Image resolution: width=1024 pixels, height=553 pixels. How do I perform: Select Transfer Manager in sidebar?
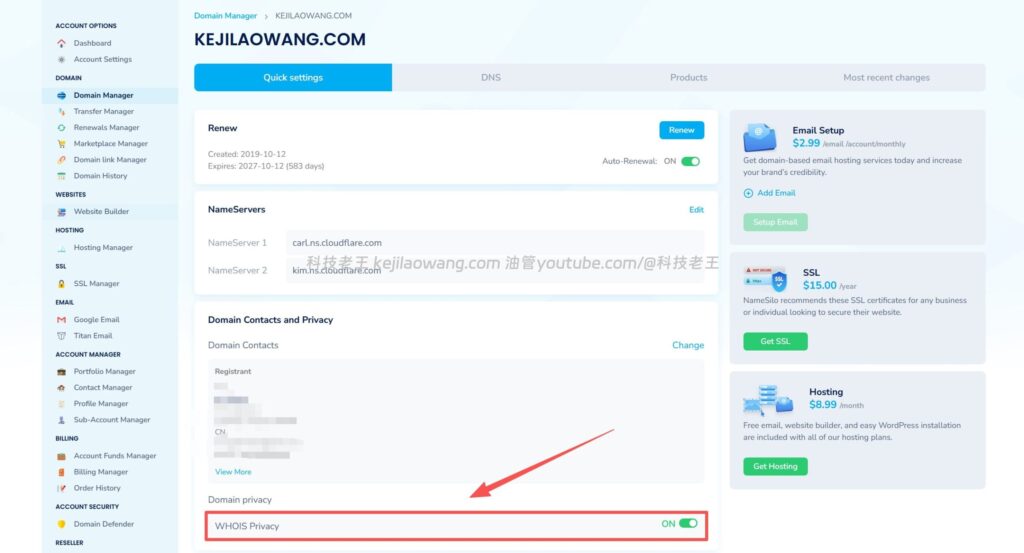coord(104,112)
